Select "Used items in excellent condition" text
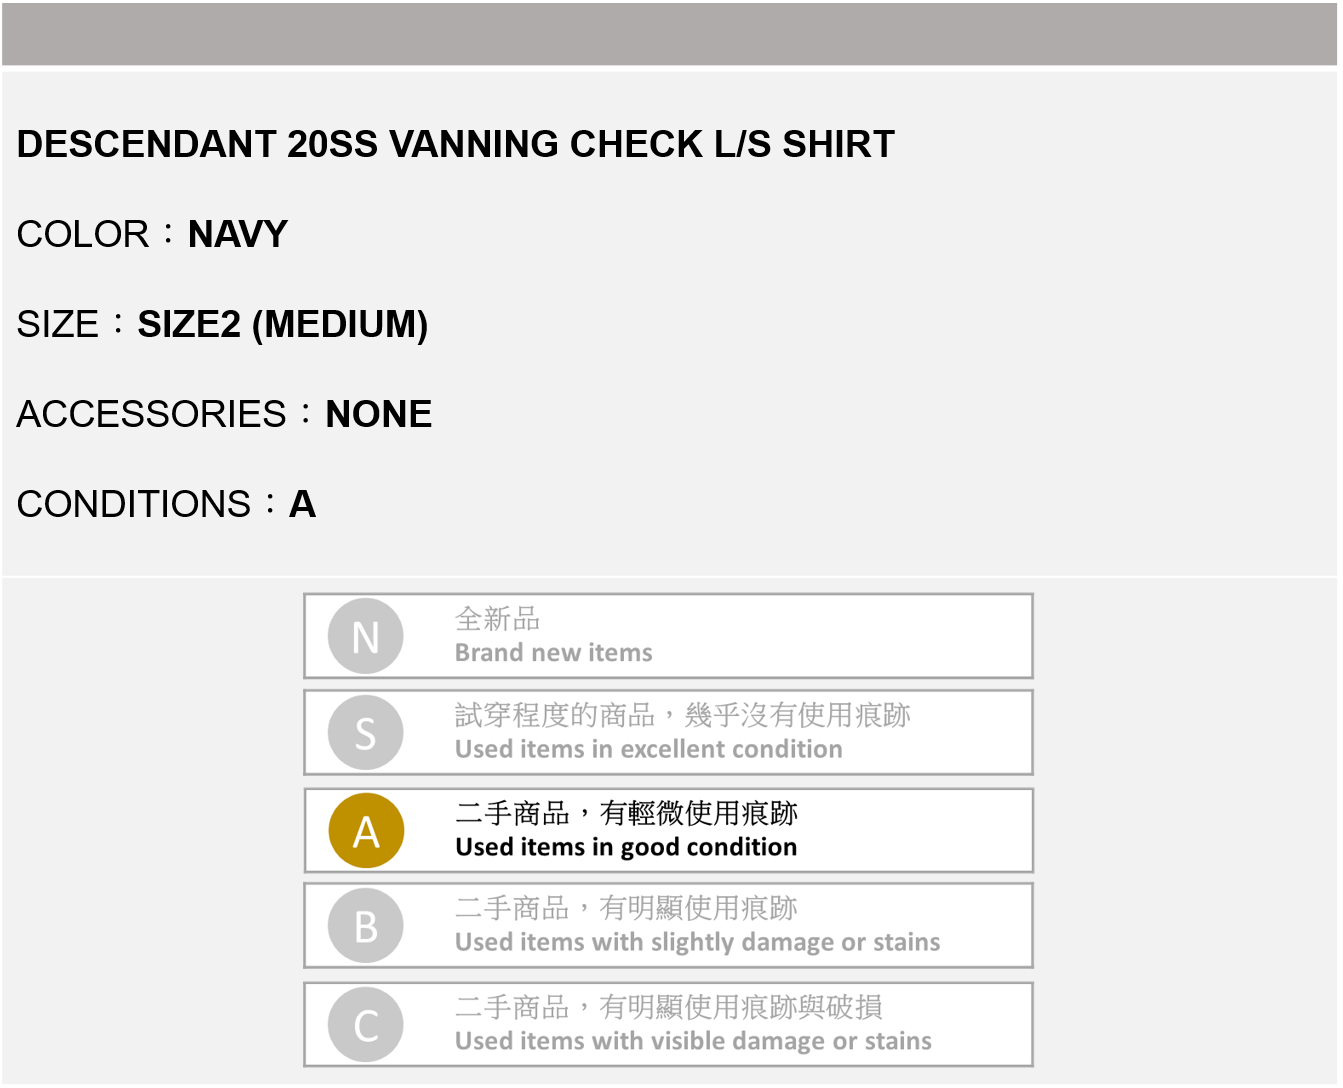This screenshot has width=1343, height=1088. [x=648, y=749]
